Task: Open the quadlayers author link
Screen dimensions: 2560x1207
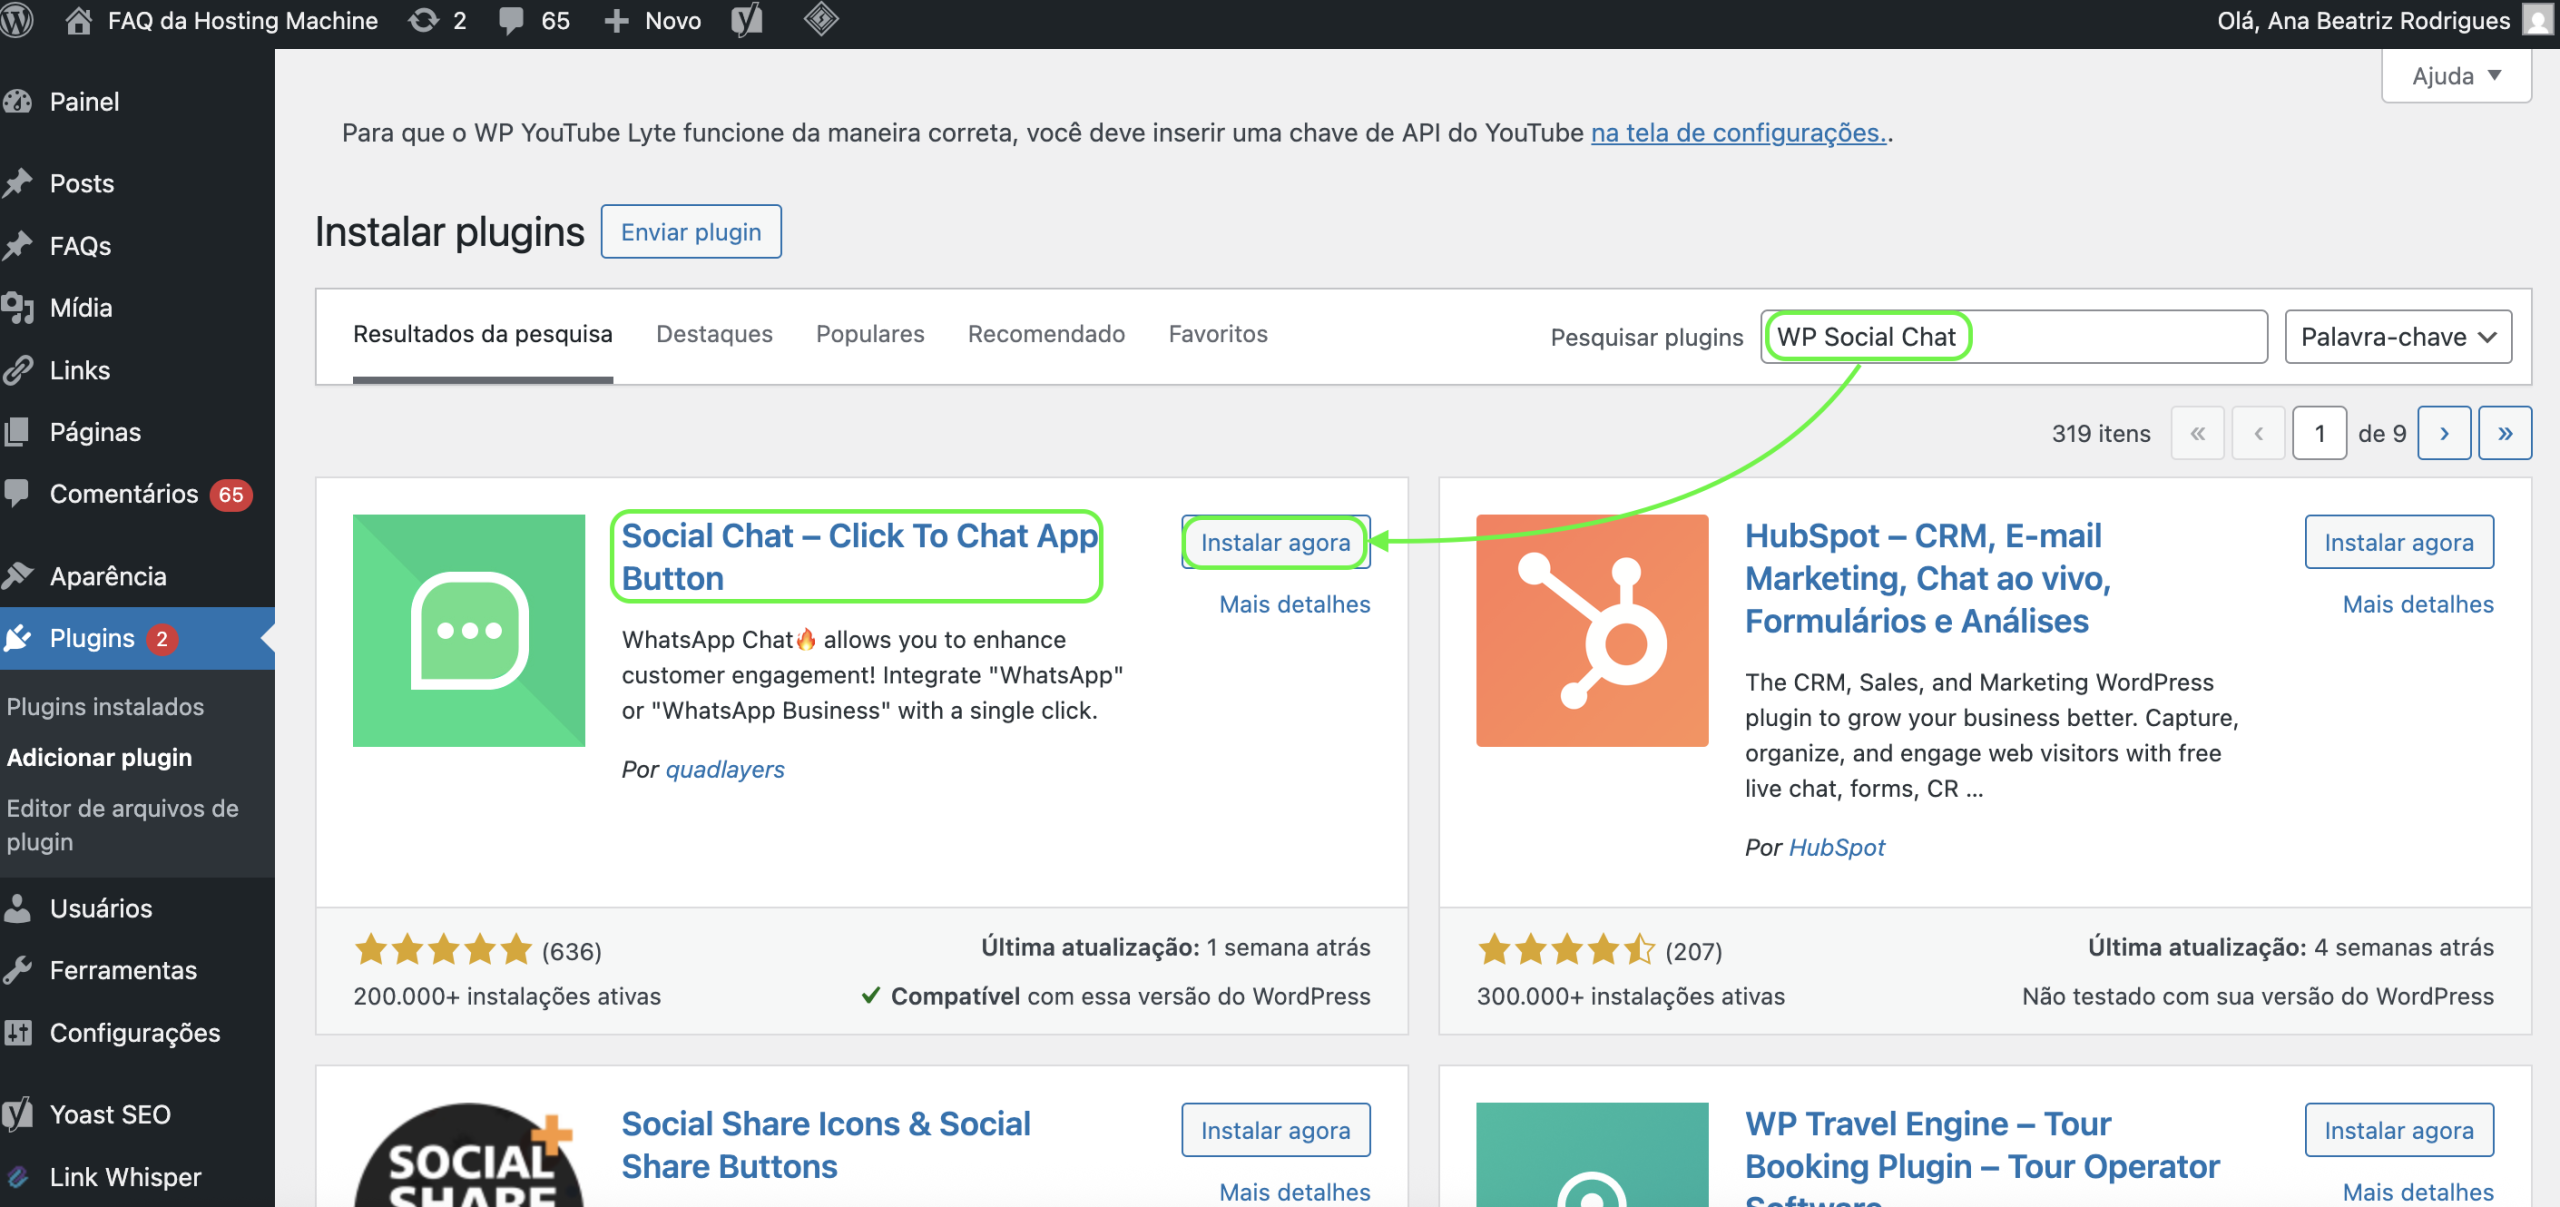Action: [725, 769]
